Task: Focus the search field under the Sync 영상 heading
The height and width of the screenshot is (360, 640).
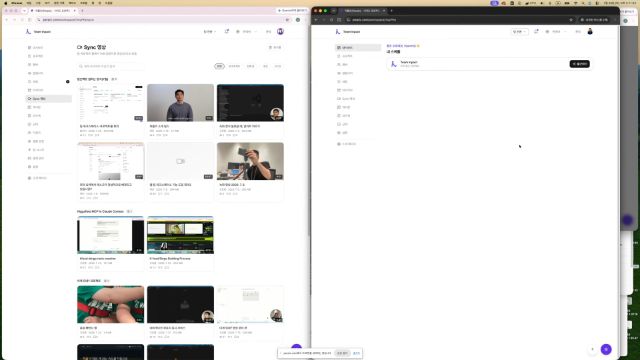Action: [x=110, y=66]
